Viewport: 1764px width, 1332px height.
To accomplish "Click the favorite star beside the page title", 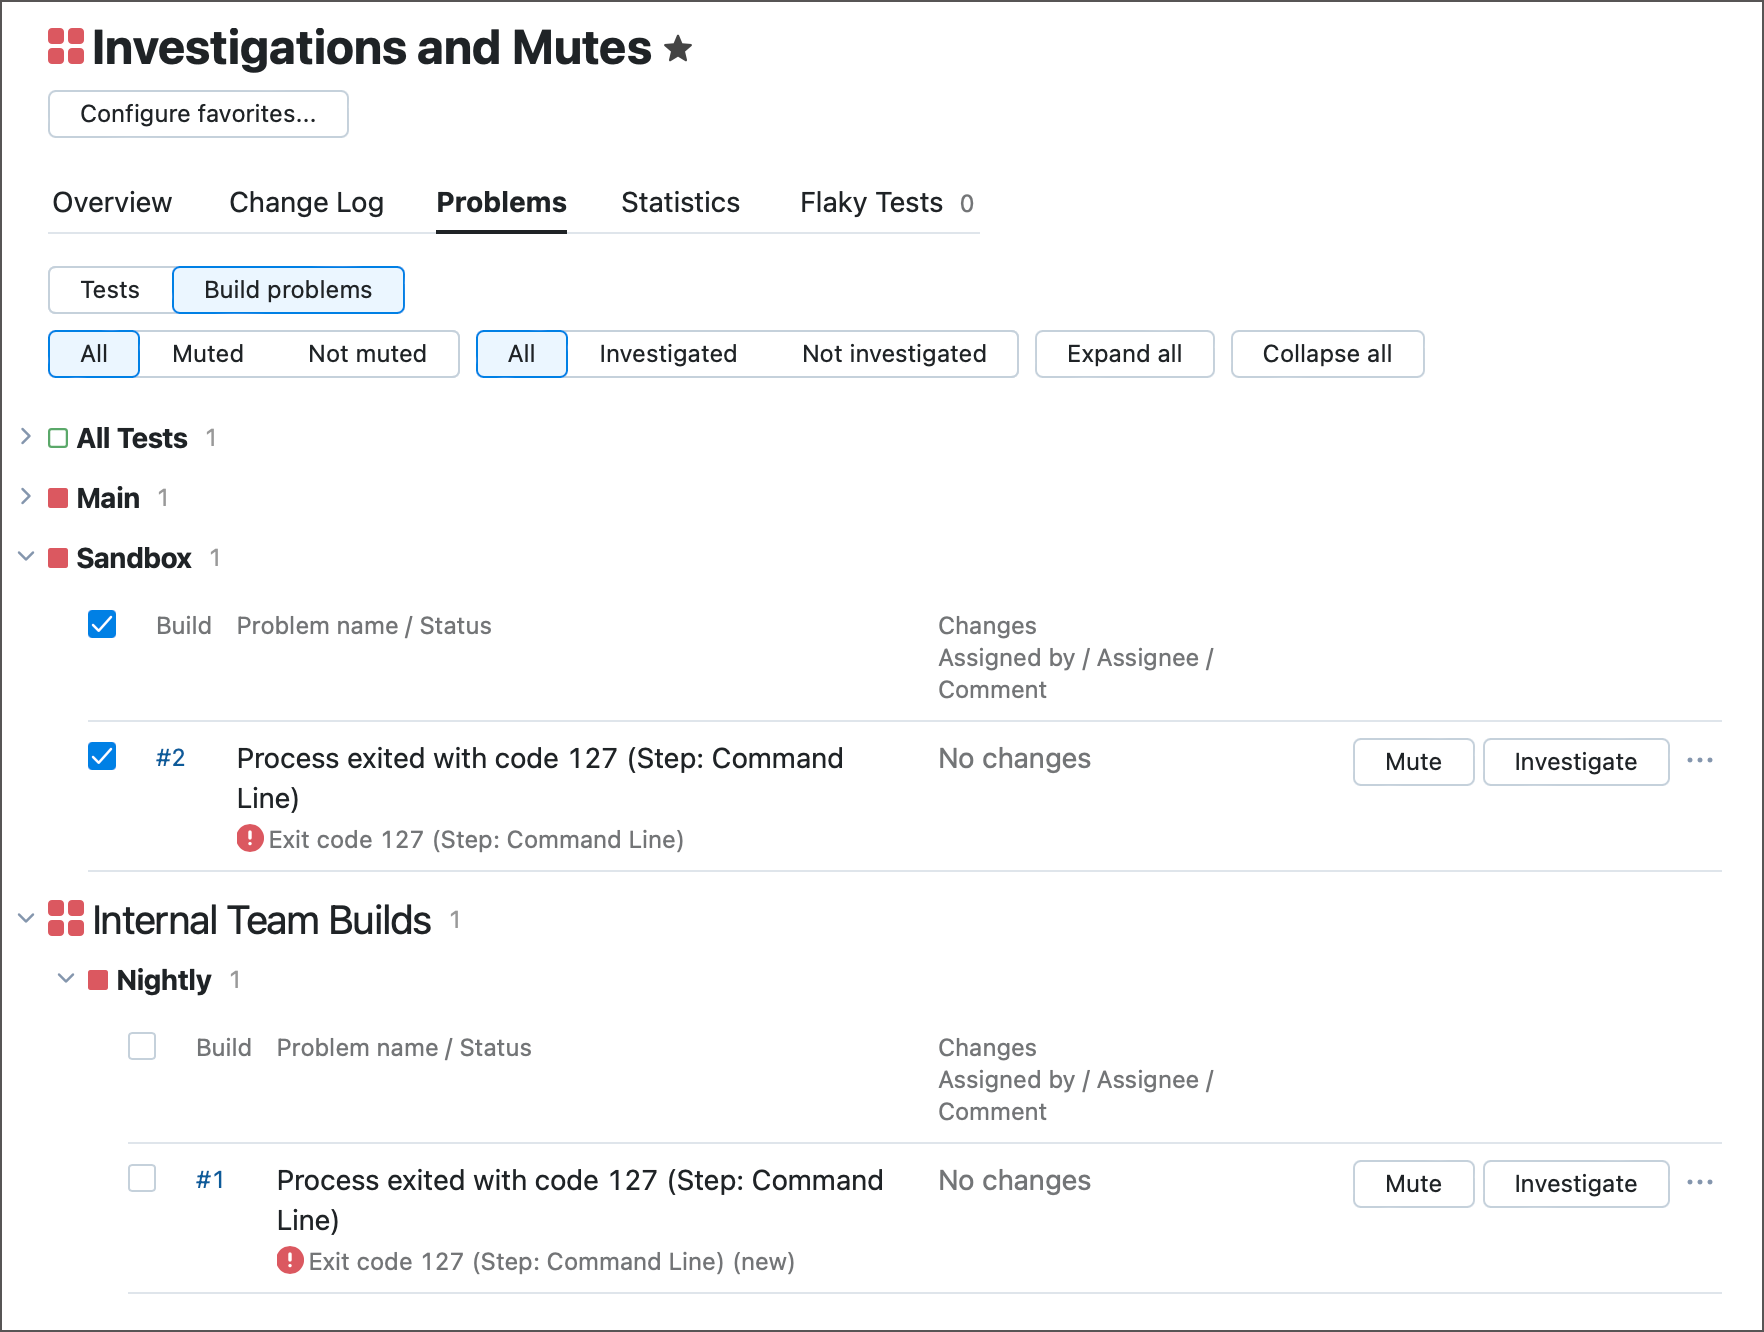I will [x=678, y=49].
